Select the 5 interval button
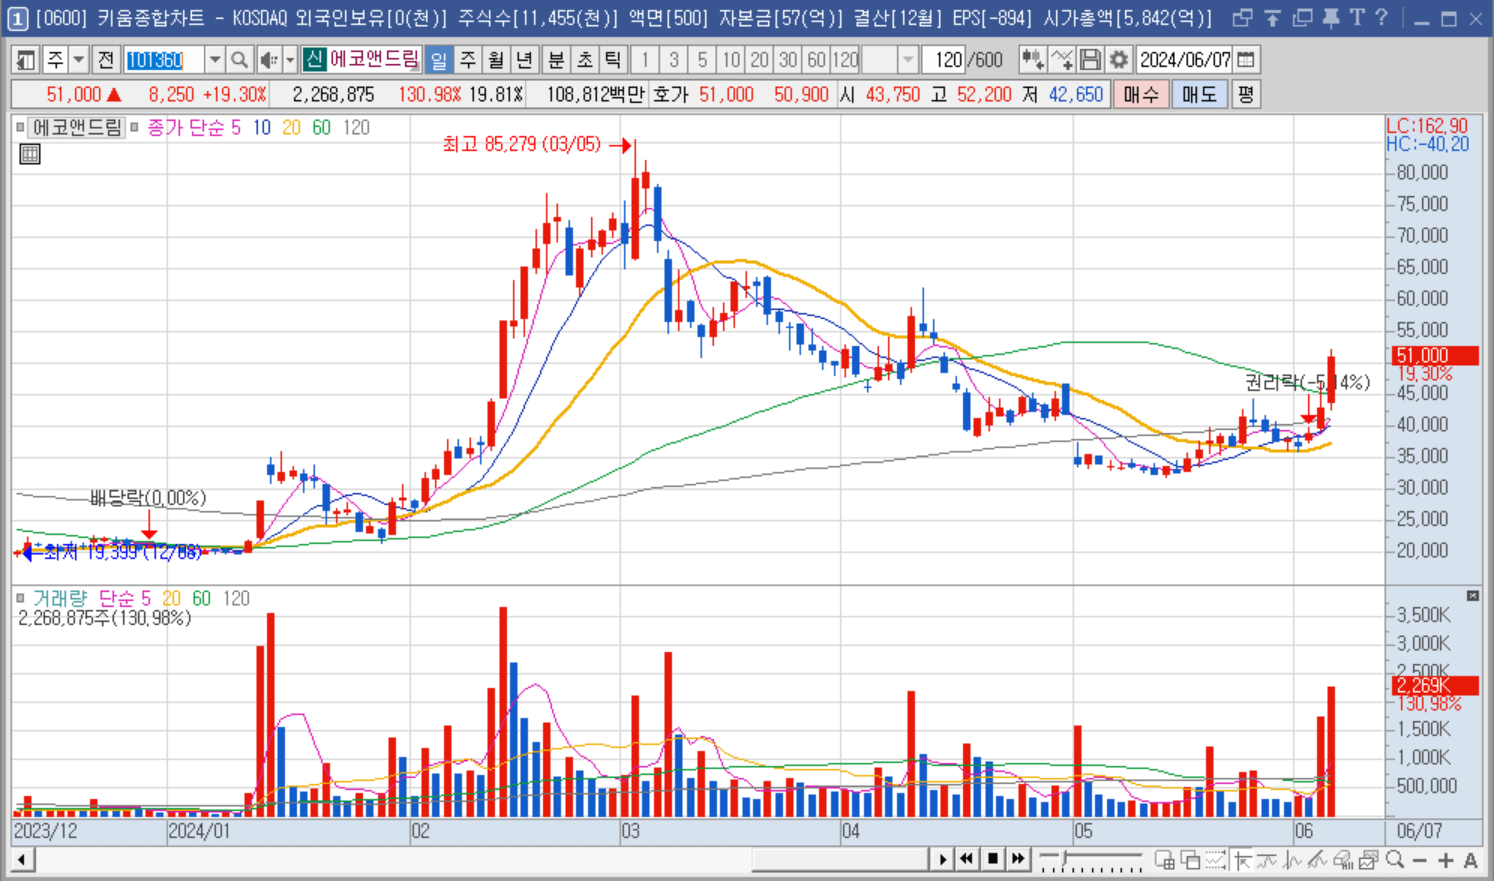 (702, 60)
